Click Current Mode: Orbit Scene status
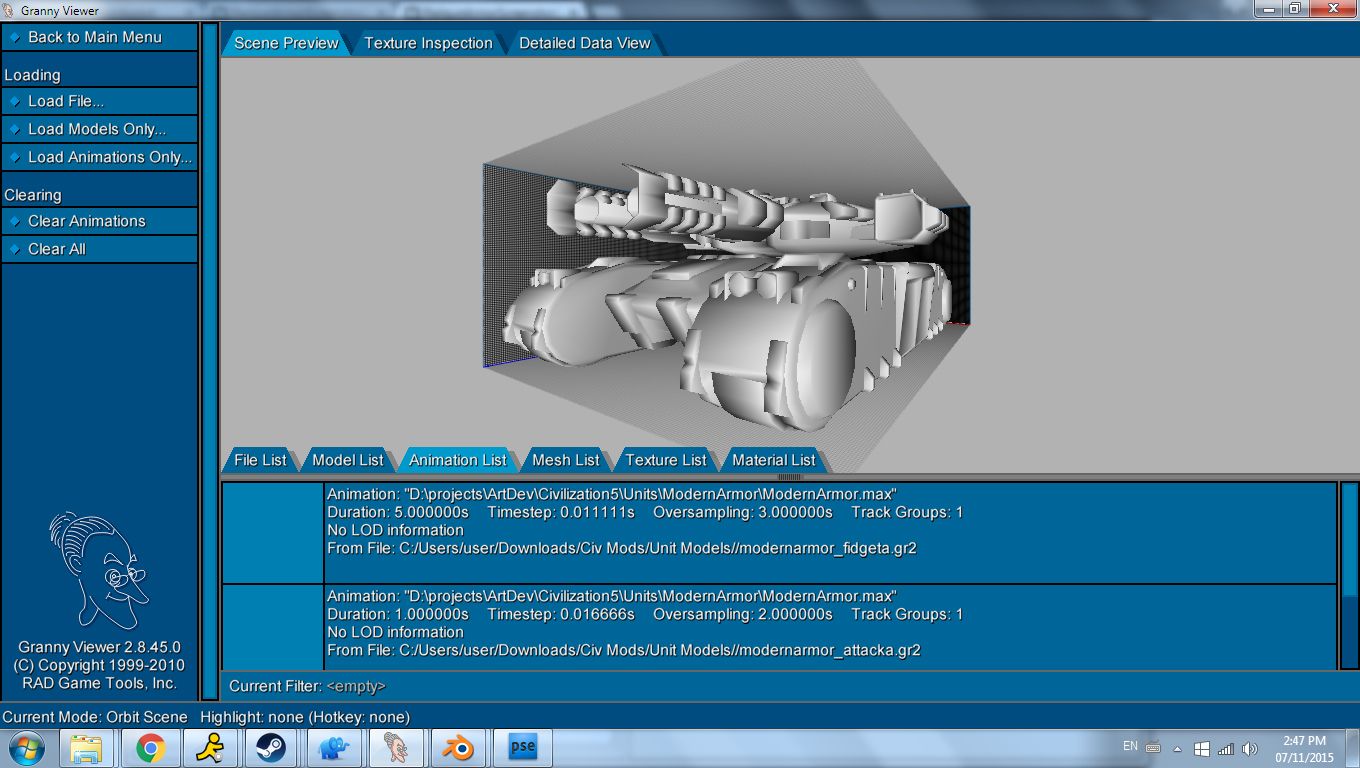This screenshot has width=1360, height=768. pos(95,717)
